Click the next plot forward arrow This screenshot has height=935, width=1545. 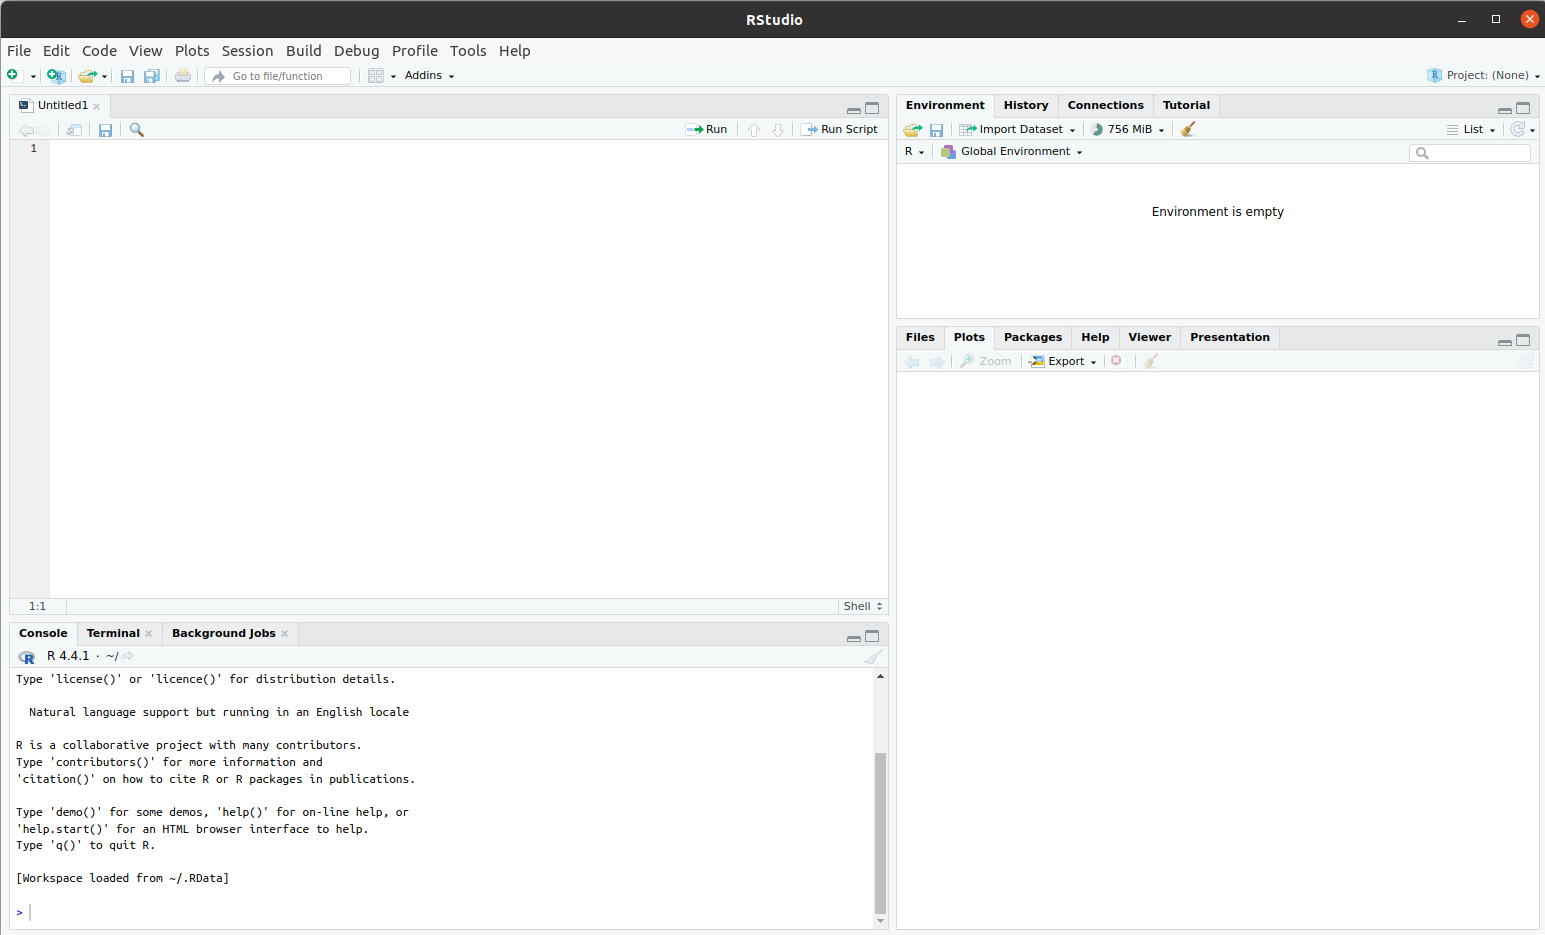pos(937,362)
